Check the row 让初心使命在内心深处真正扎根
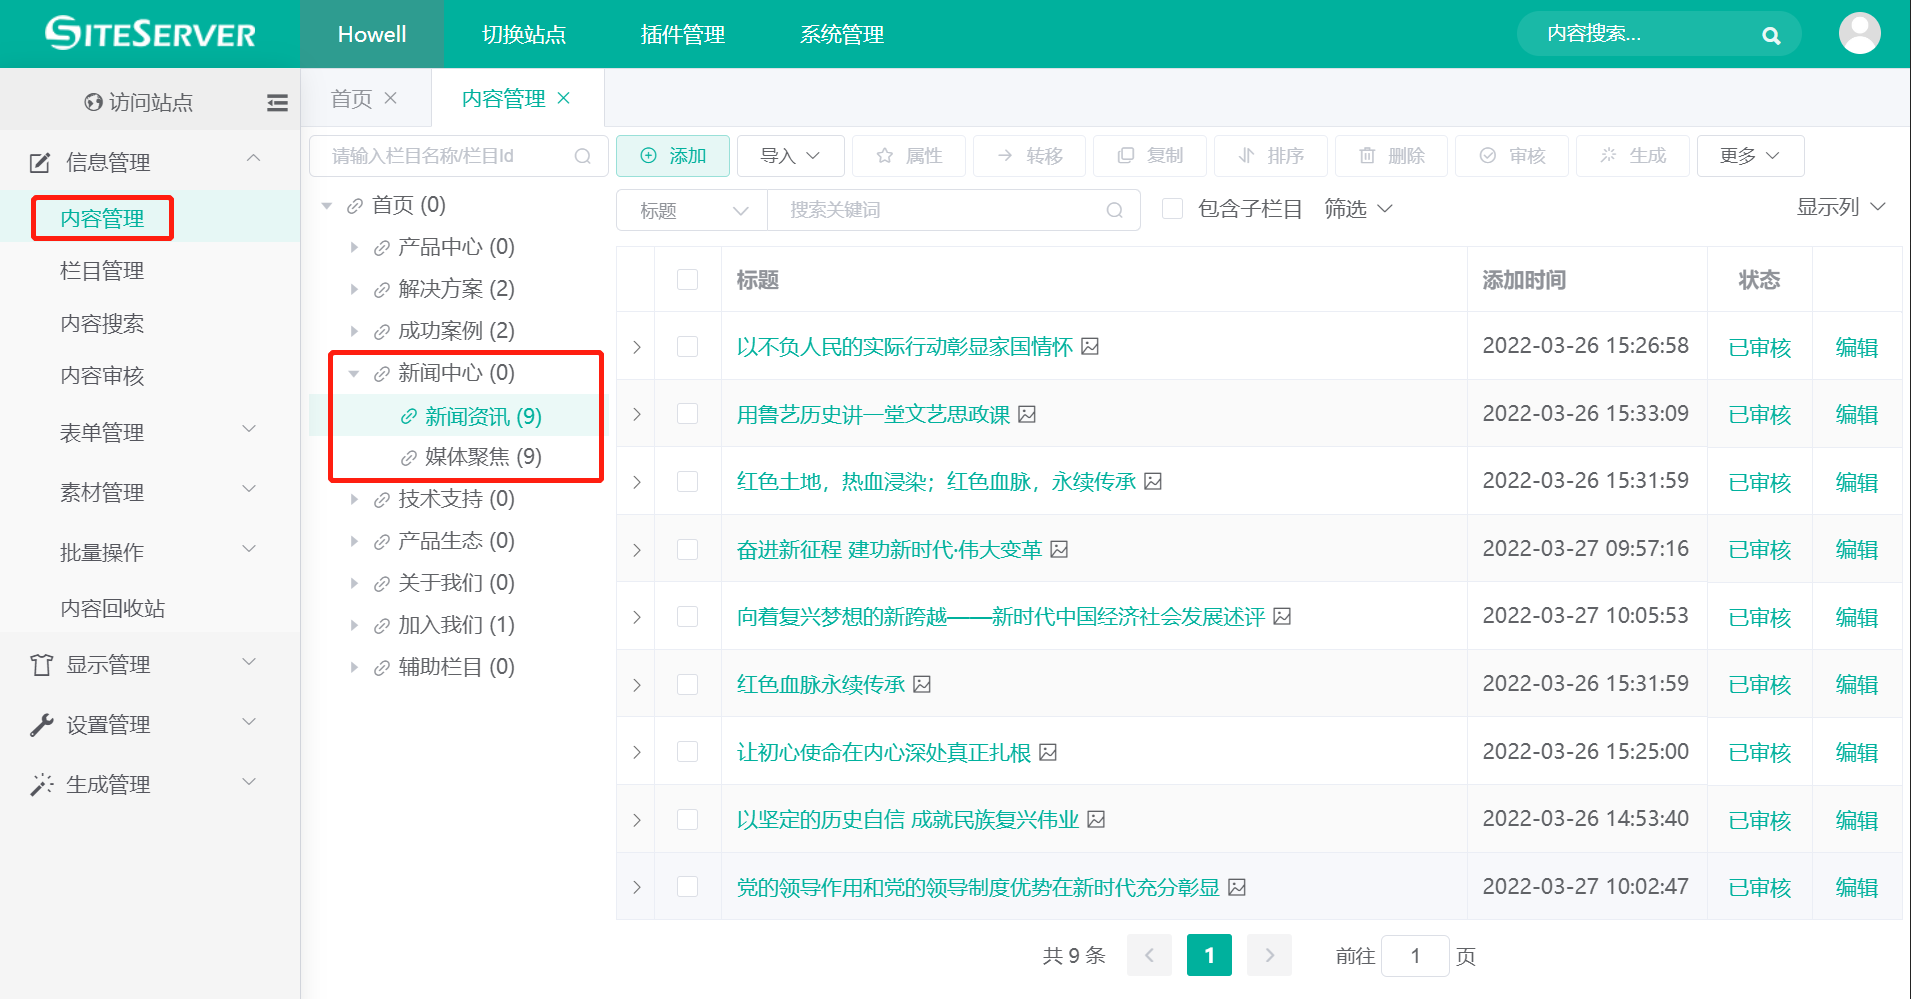This screenshot has width=1911, height=999. (687, 752)
